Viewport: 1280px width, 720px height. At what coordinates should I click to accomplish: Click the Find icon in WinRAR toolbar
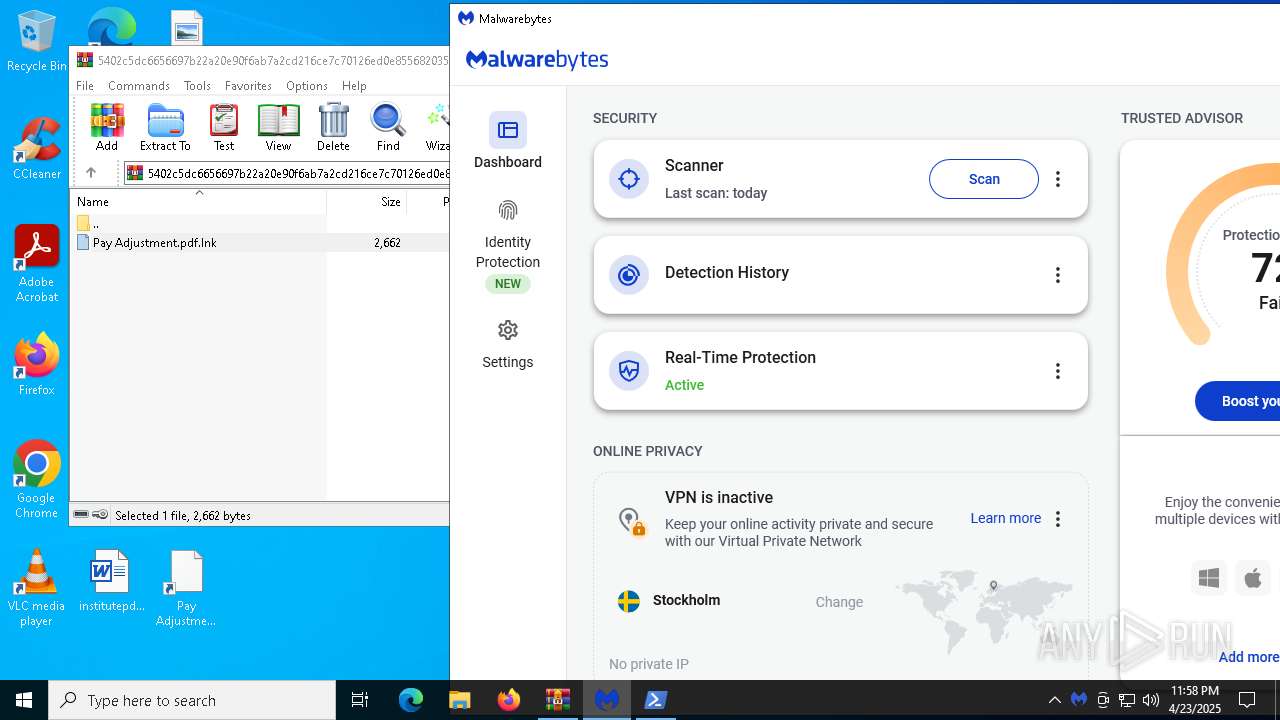[388, 128]
